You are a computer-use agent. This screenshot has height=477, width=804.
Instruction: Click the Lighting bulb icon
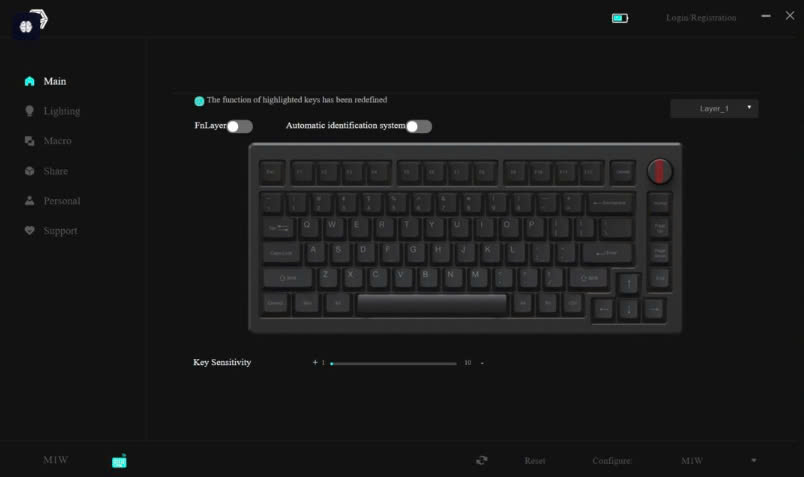click(x=29, y=111)
